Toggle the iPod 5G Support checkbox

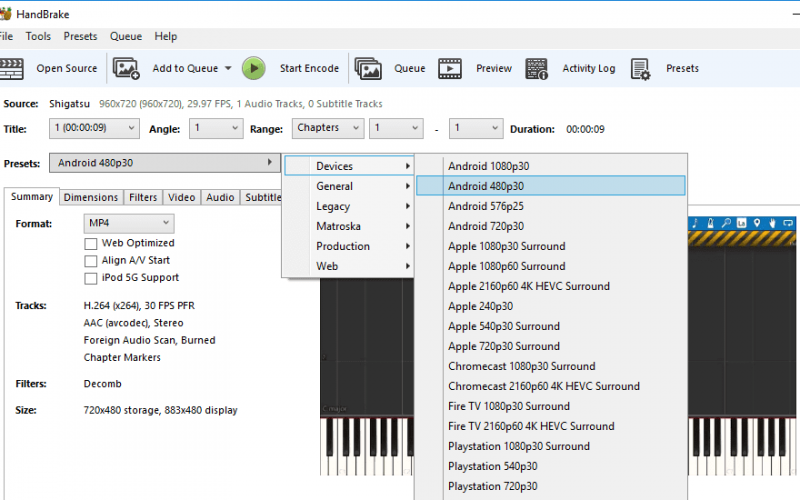(x=91, y=279)
